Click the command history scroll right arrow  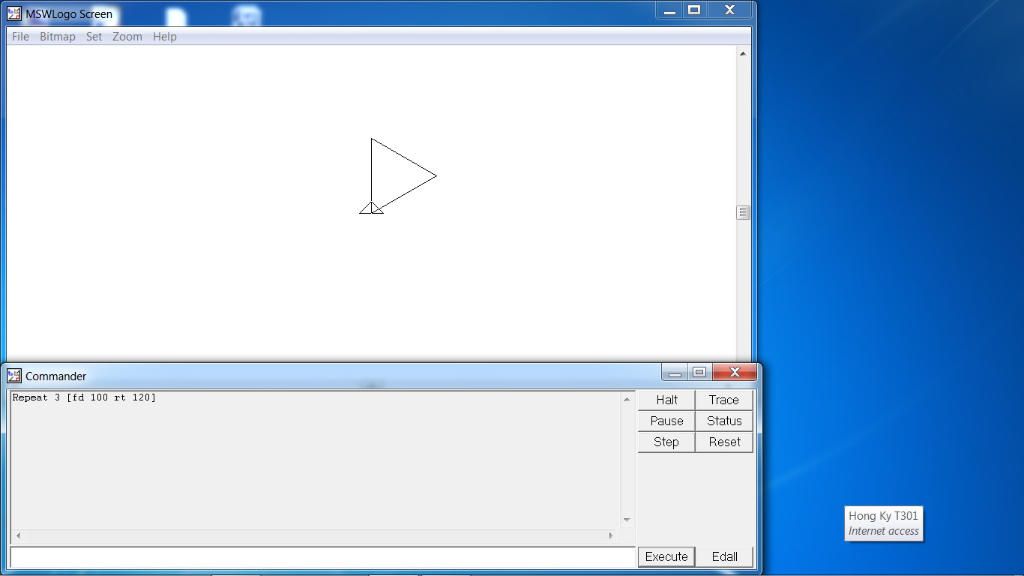coord(611,536)
